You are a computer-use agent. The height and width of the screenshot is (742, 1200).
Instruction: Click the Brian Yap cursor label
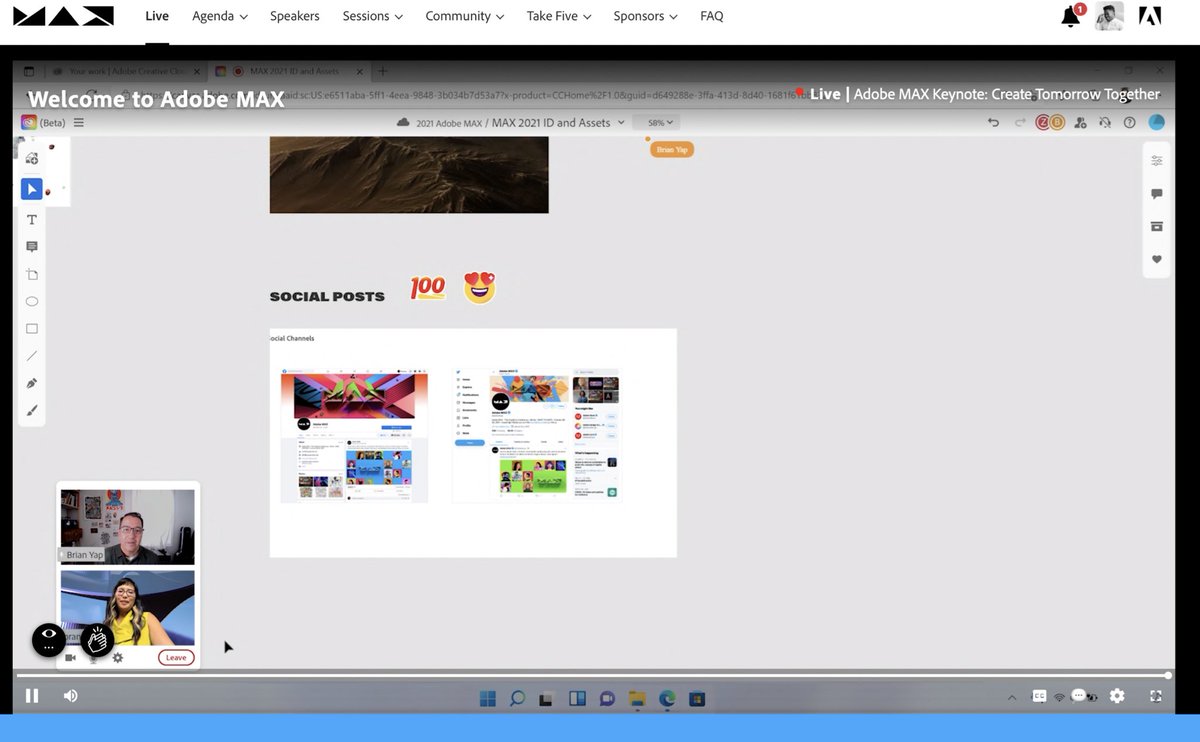[671, 149]
